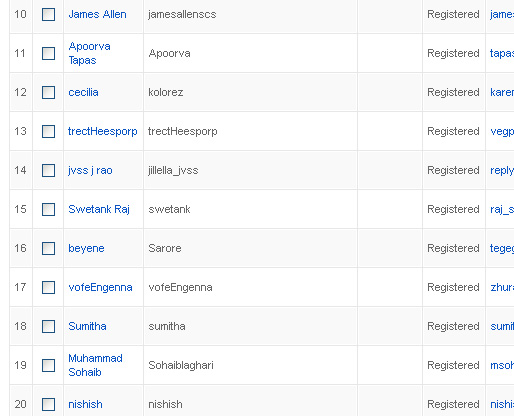The height and width of the screenshot is (416, 514).
Task: Click the raj_s email link
Action: pyautogui.click(x=502, y=209)
